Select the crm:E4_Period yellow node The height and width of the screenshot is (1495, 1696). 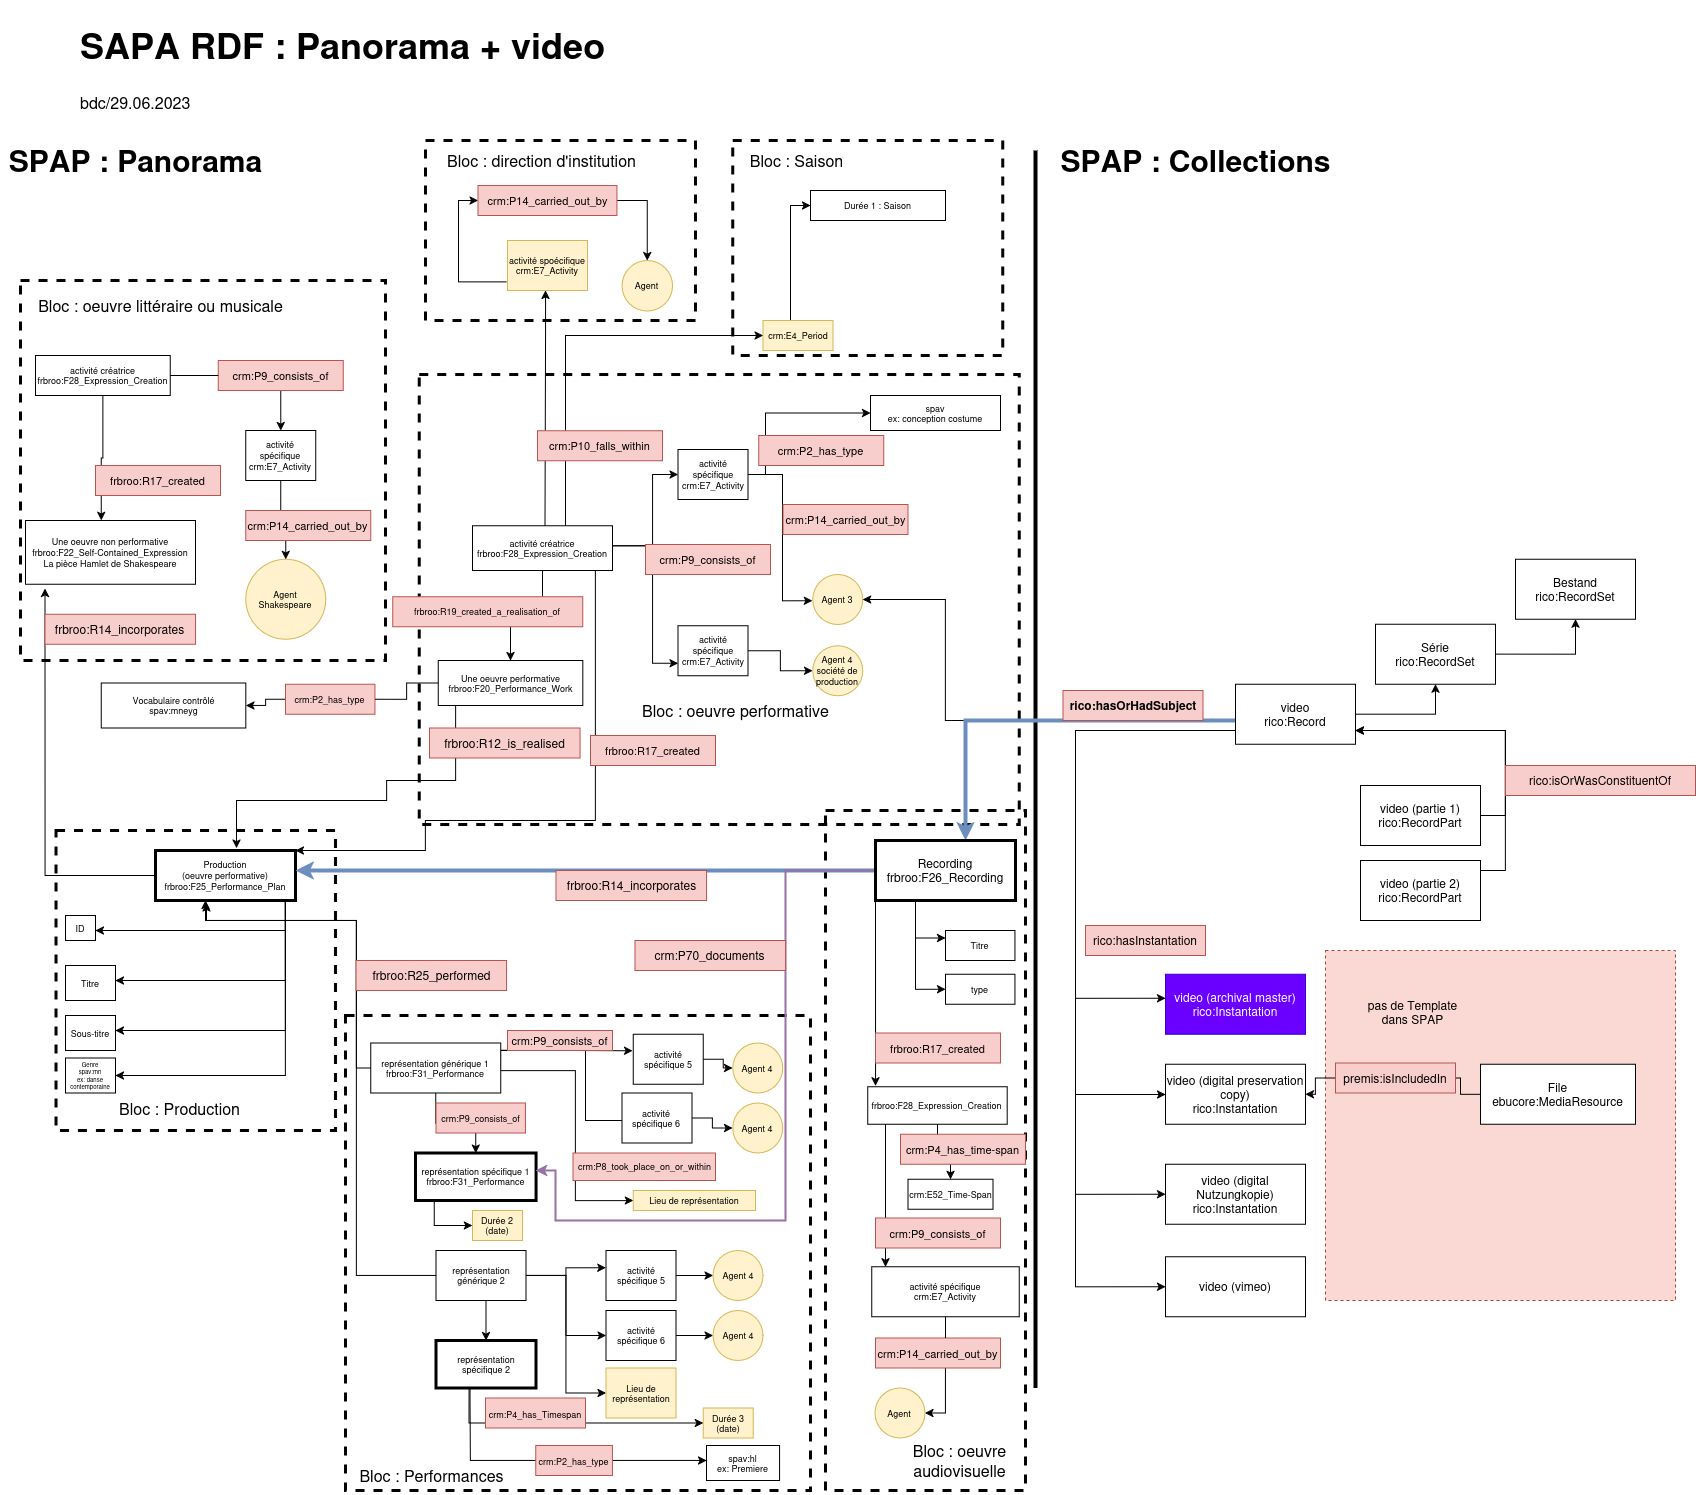798,335
